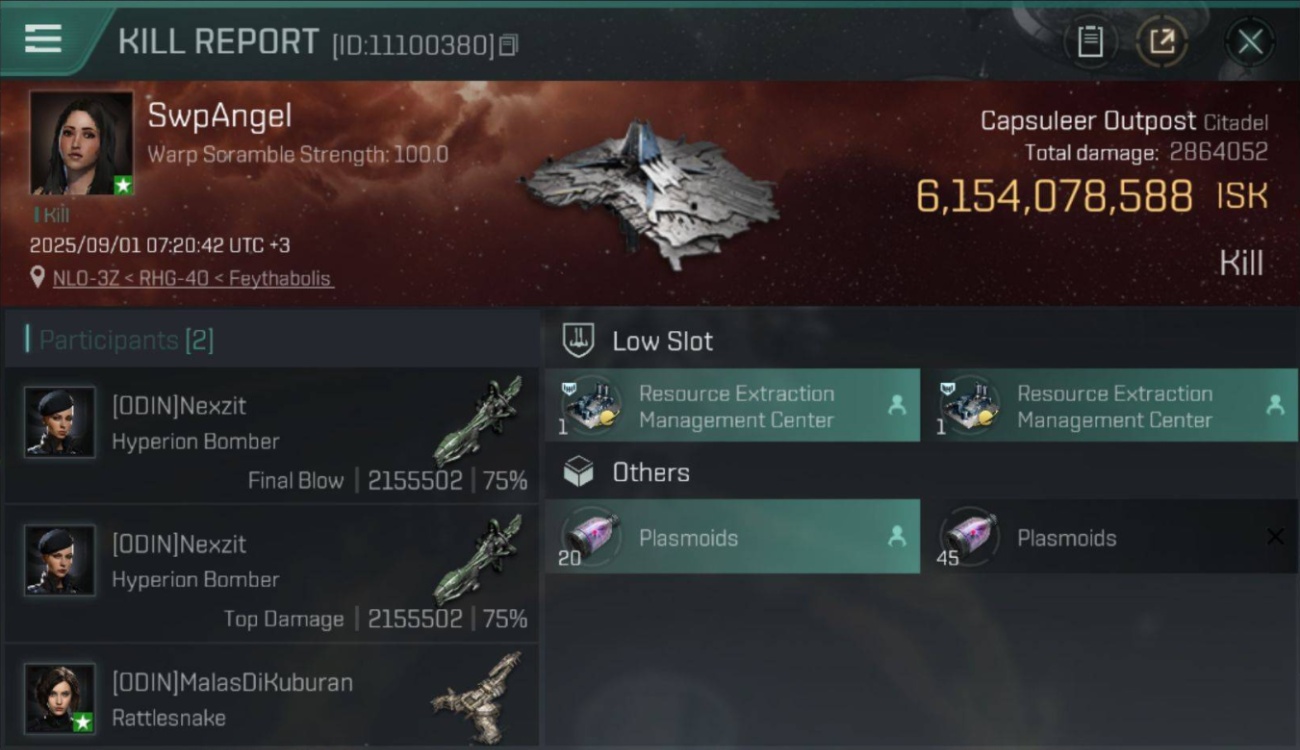The image size is (1300, 750).
Task: Open the hamburger menu
Action: pyautogui.click(x=43, y=40)
